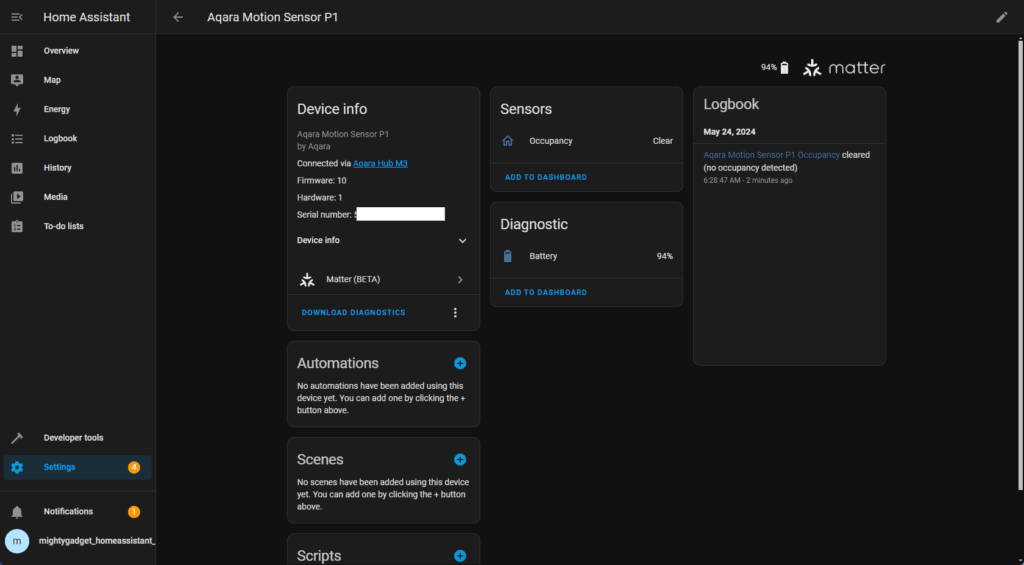Screen dimensions: 1024x565
Task: Open Aqara Motion Sensor P1 Occupancy logbook entry
Action: [x=771, y=155]
